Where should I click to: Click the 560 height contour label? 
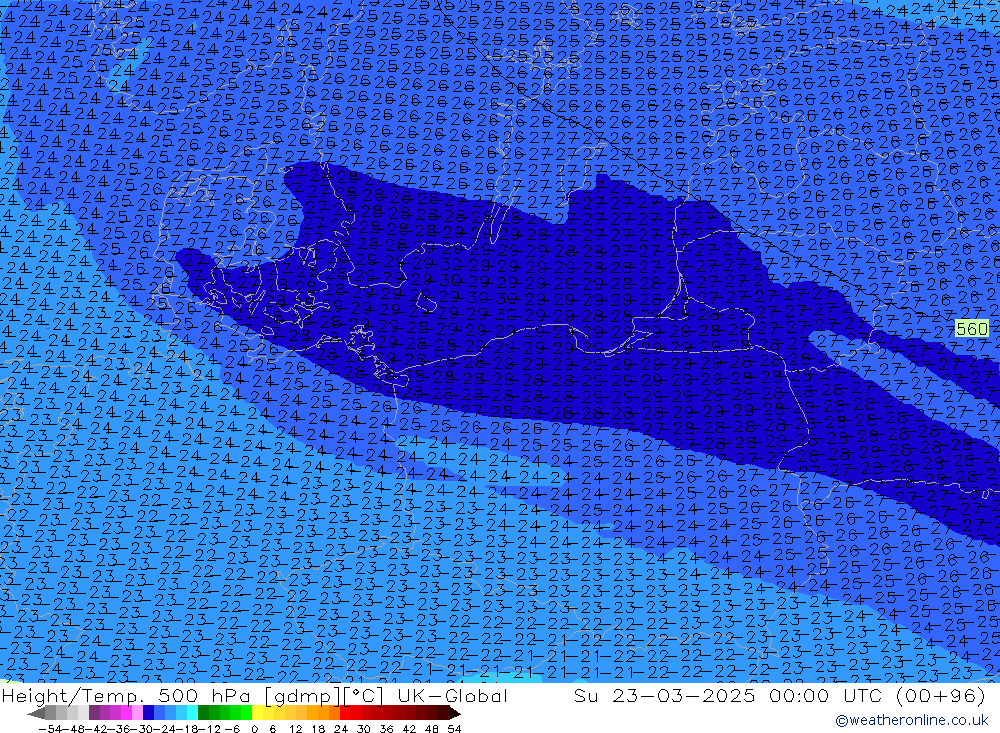pos(972,329)
